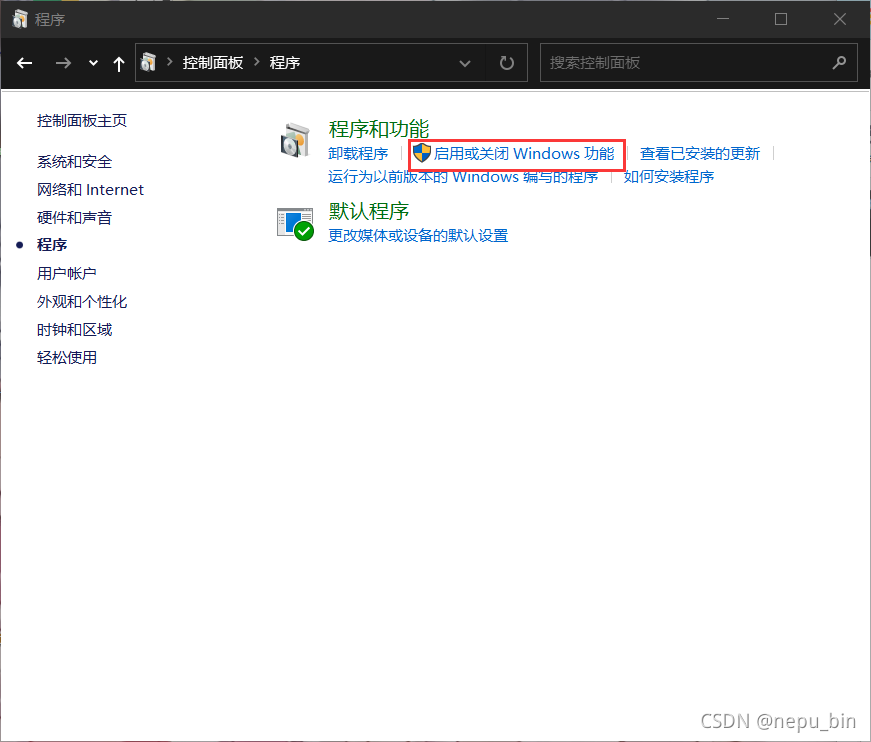The image size is (871, 742).
Task: Open recent locations dropdown next to forward arrow
Action: pyautogui.click(x=93, y=63)
